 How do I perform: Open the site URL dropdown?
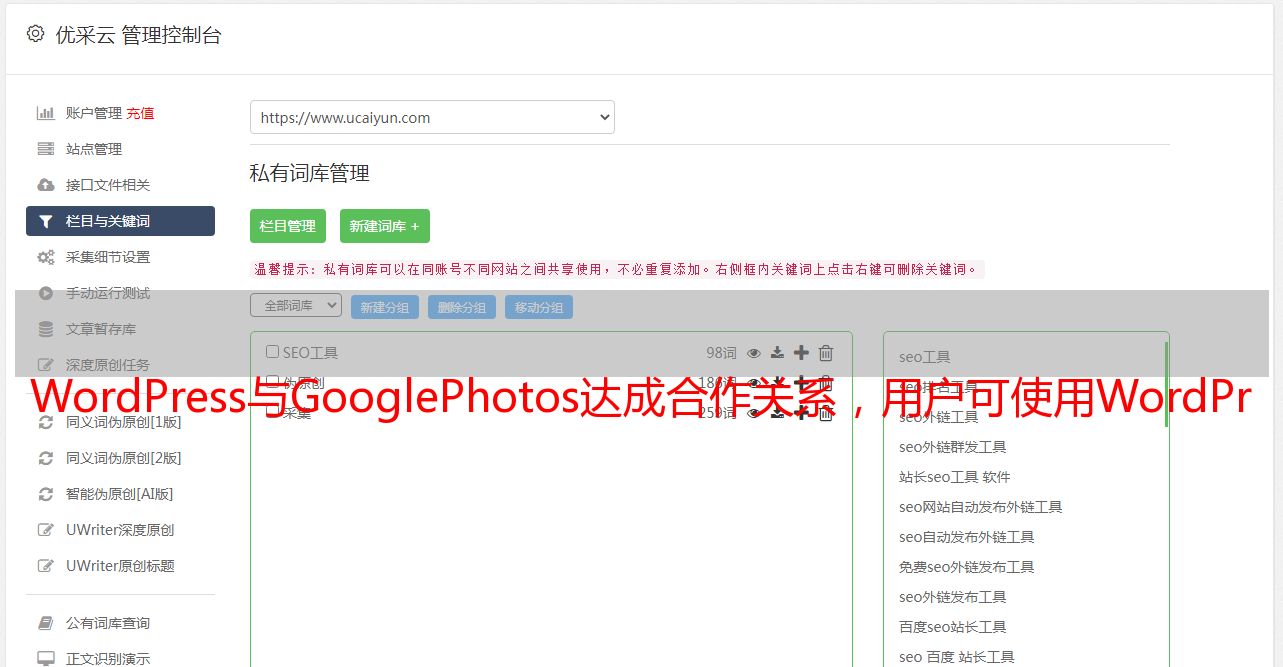(x=432, y=117)
